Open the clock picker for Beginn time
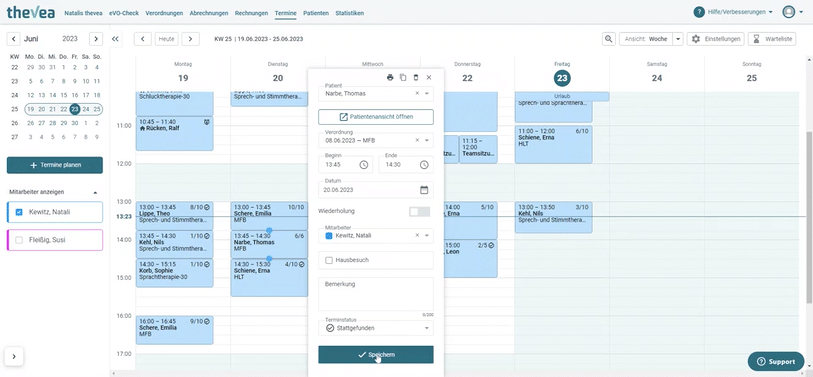Viewport: 813px width, 377px height. (x=364, y=164)
